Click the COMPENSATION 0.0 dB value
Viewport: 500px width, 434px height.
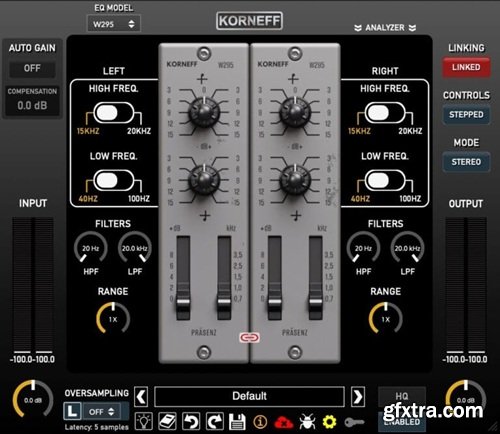[x=32, y=106]
